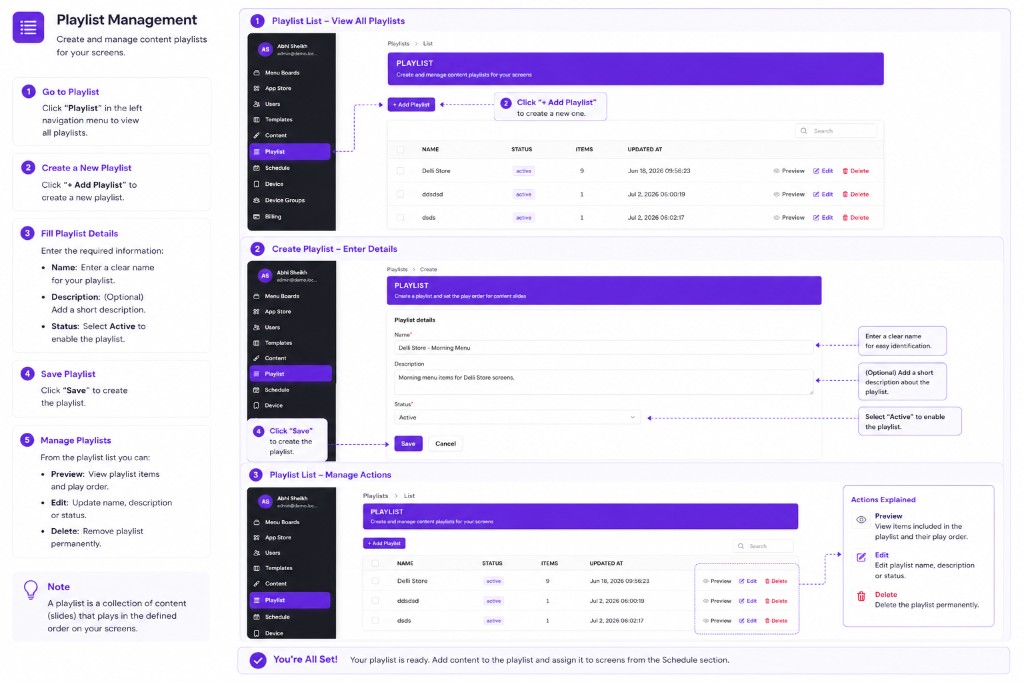Click Templates icon in Enter Details sidebar
The width and height of the screenshot is (1024, 682).
point(257,343)
